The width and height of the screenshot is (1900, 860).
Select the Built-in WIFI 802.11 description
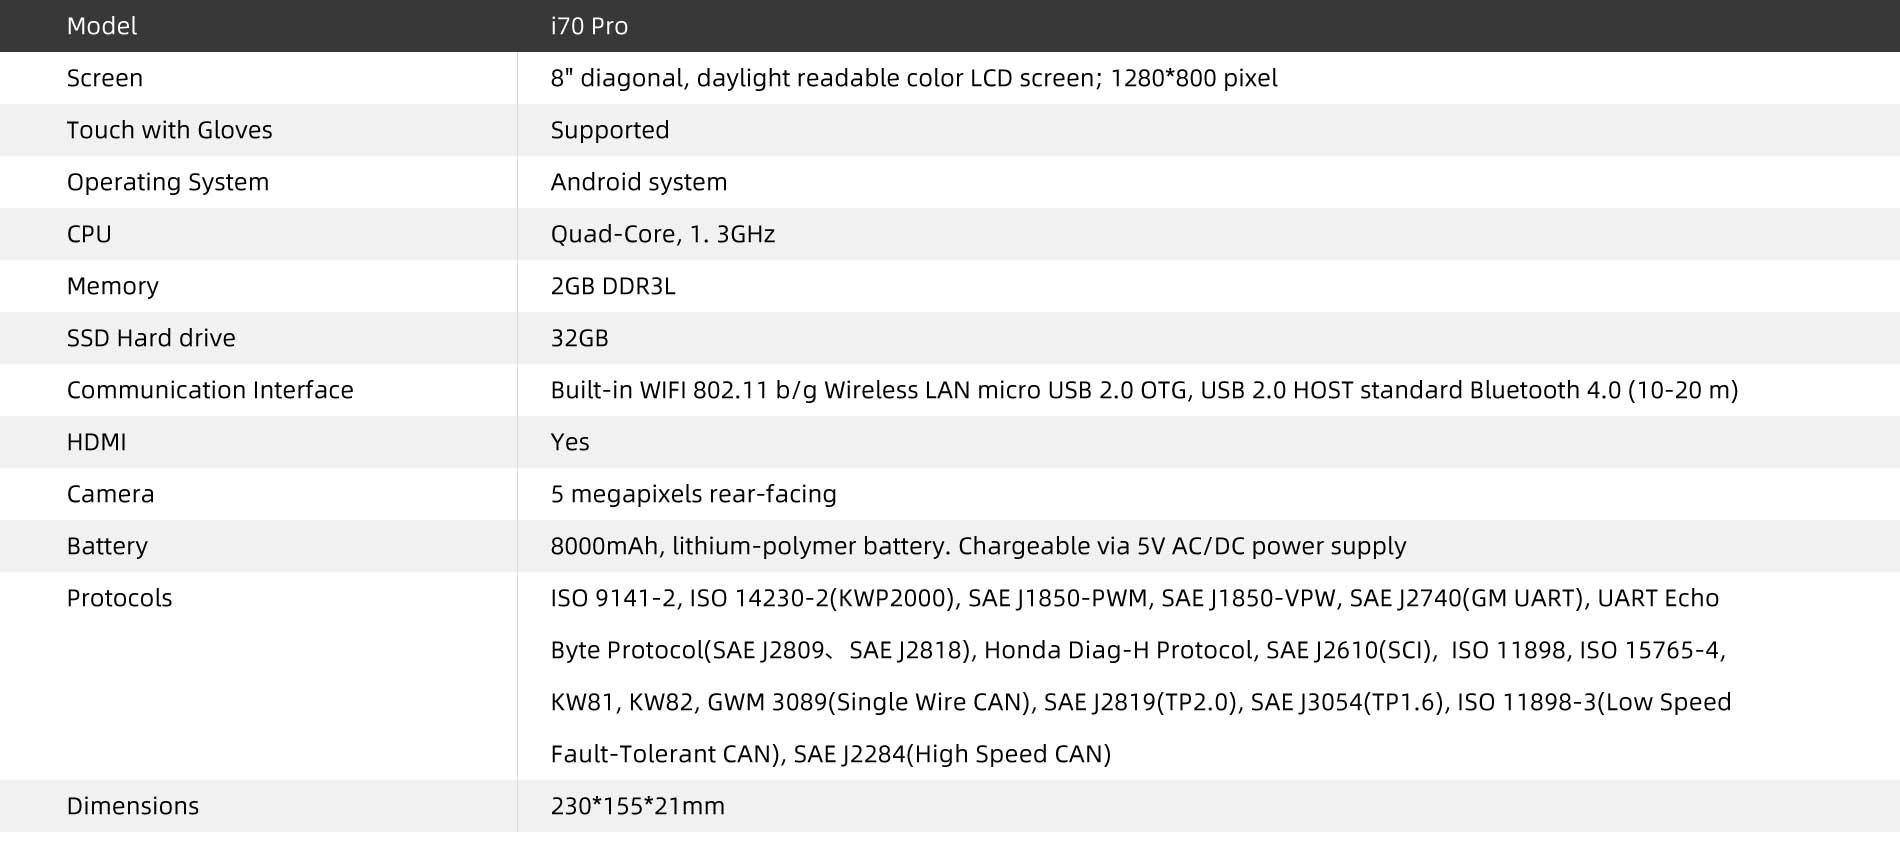(x=1144, y=390)
